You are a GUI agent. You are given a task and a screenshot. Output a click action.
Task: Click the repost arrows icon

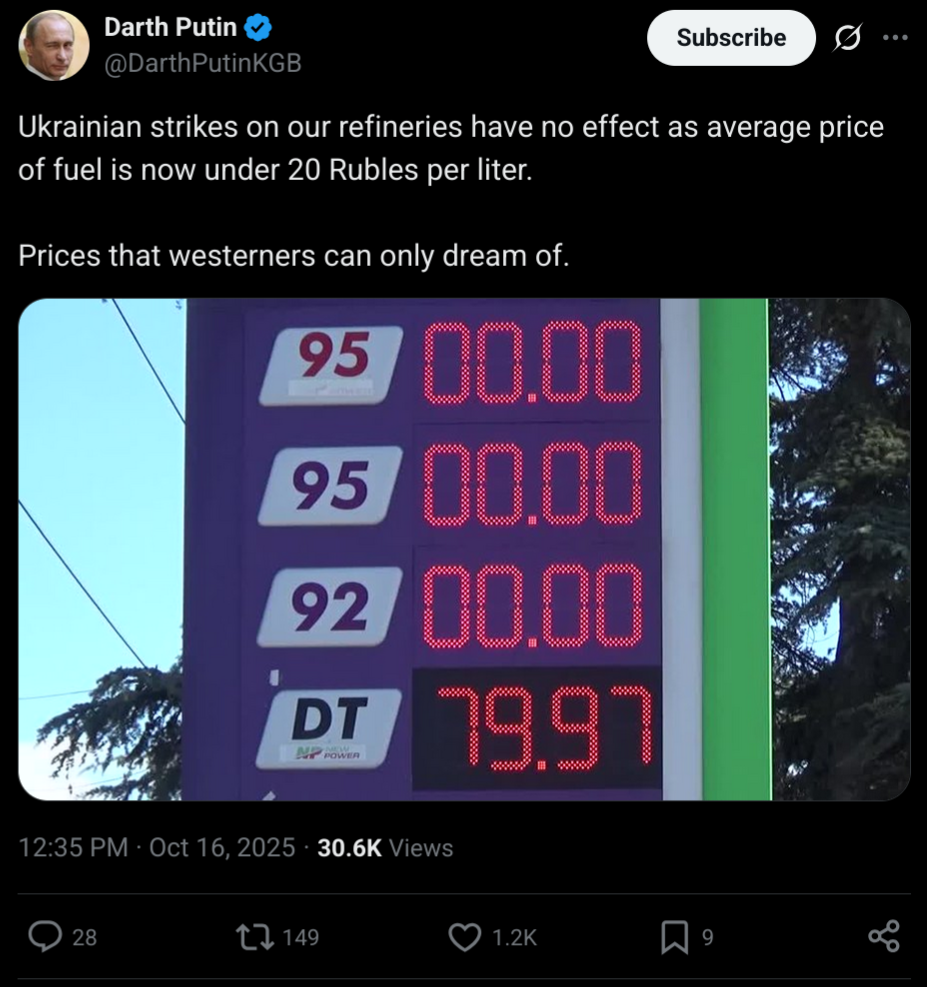[248, 936]
